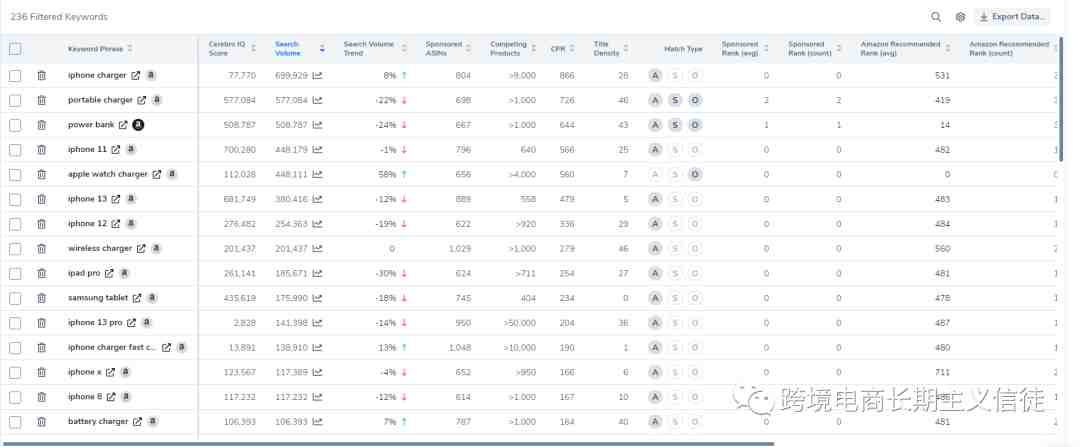
Task: Show search volume chart for samsung tablet
Action: [317, 298]
